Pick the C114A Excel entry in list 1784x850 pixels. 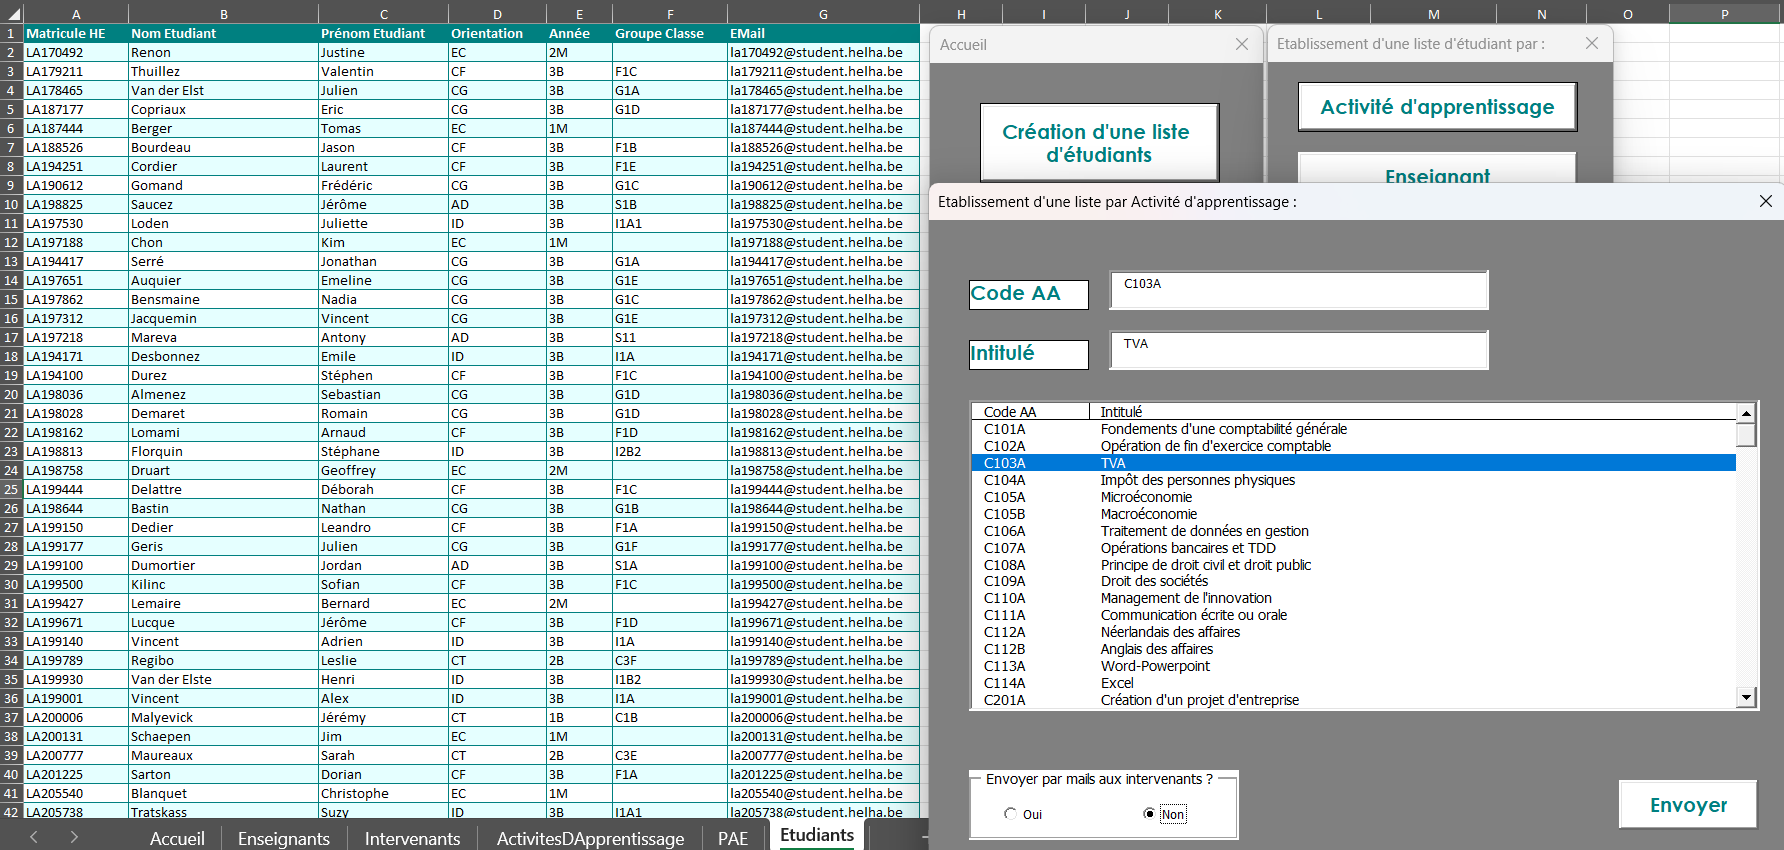point(1116,683)
